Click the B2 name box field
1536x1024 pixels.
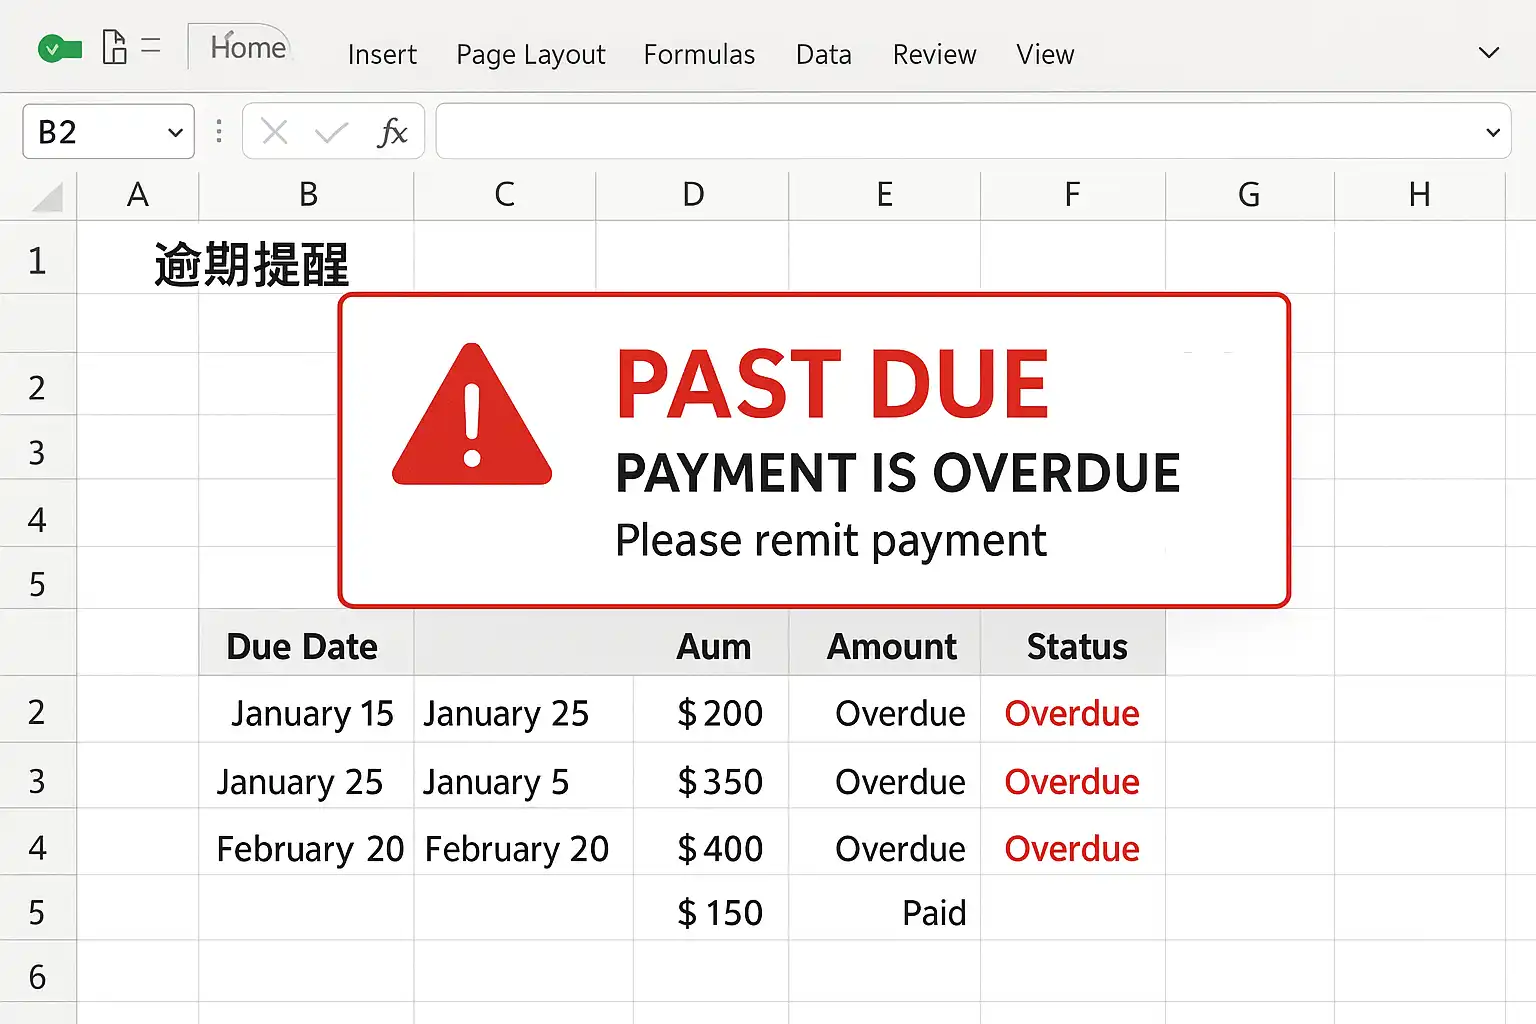(108, 131)
